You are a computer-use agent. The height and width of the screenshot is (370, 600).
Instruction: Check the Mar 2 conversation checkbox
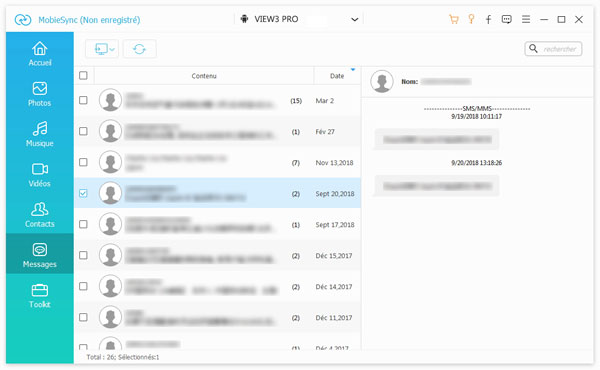click(83, 100)
